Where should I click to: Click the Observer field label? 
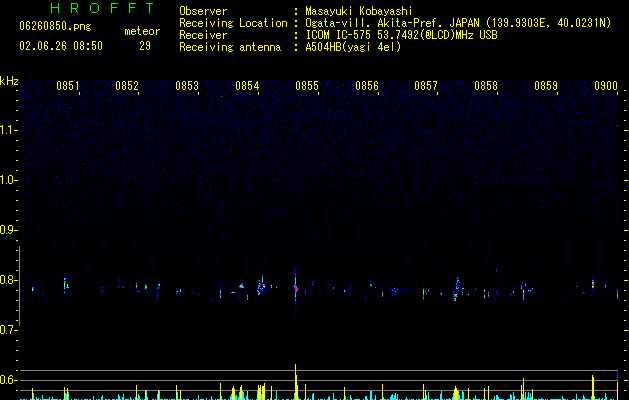203,11
